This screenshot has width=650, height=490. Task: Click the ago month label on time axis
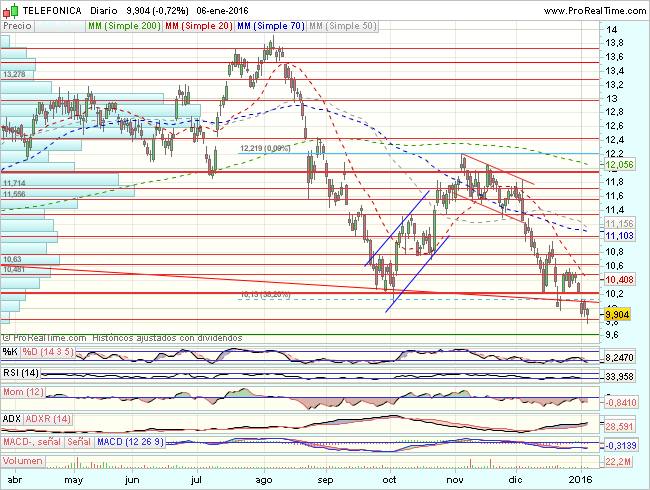264,480
